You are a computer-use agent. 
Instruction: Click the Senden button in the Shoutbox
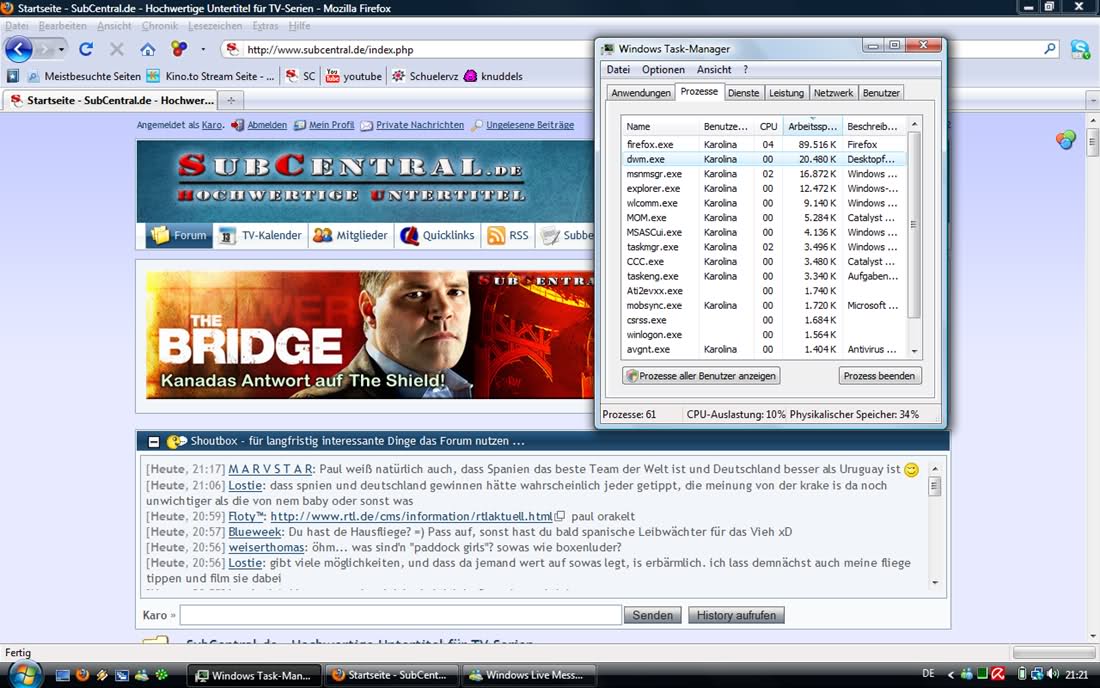coord(652,615)
